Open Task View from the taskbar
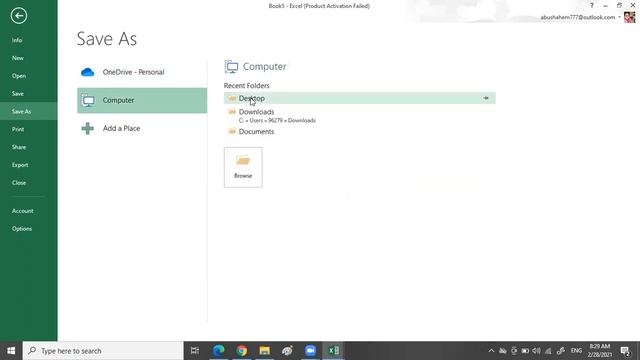This screenshot has height=360, width=640. click(195, 351)
